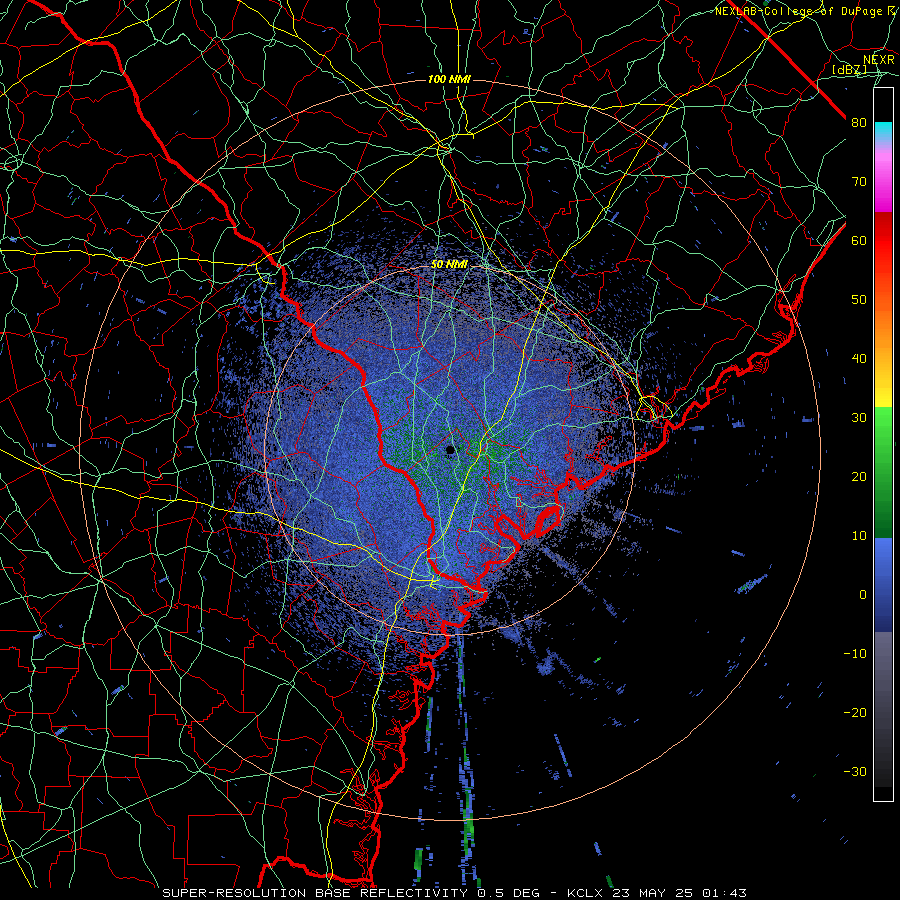
Task: Click the -20 dBZ value on the color scale
Action: 855,712
